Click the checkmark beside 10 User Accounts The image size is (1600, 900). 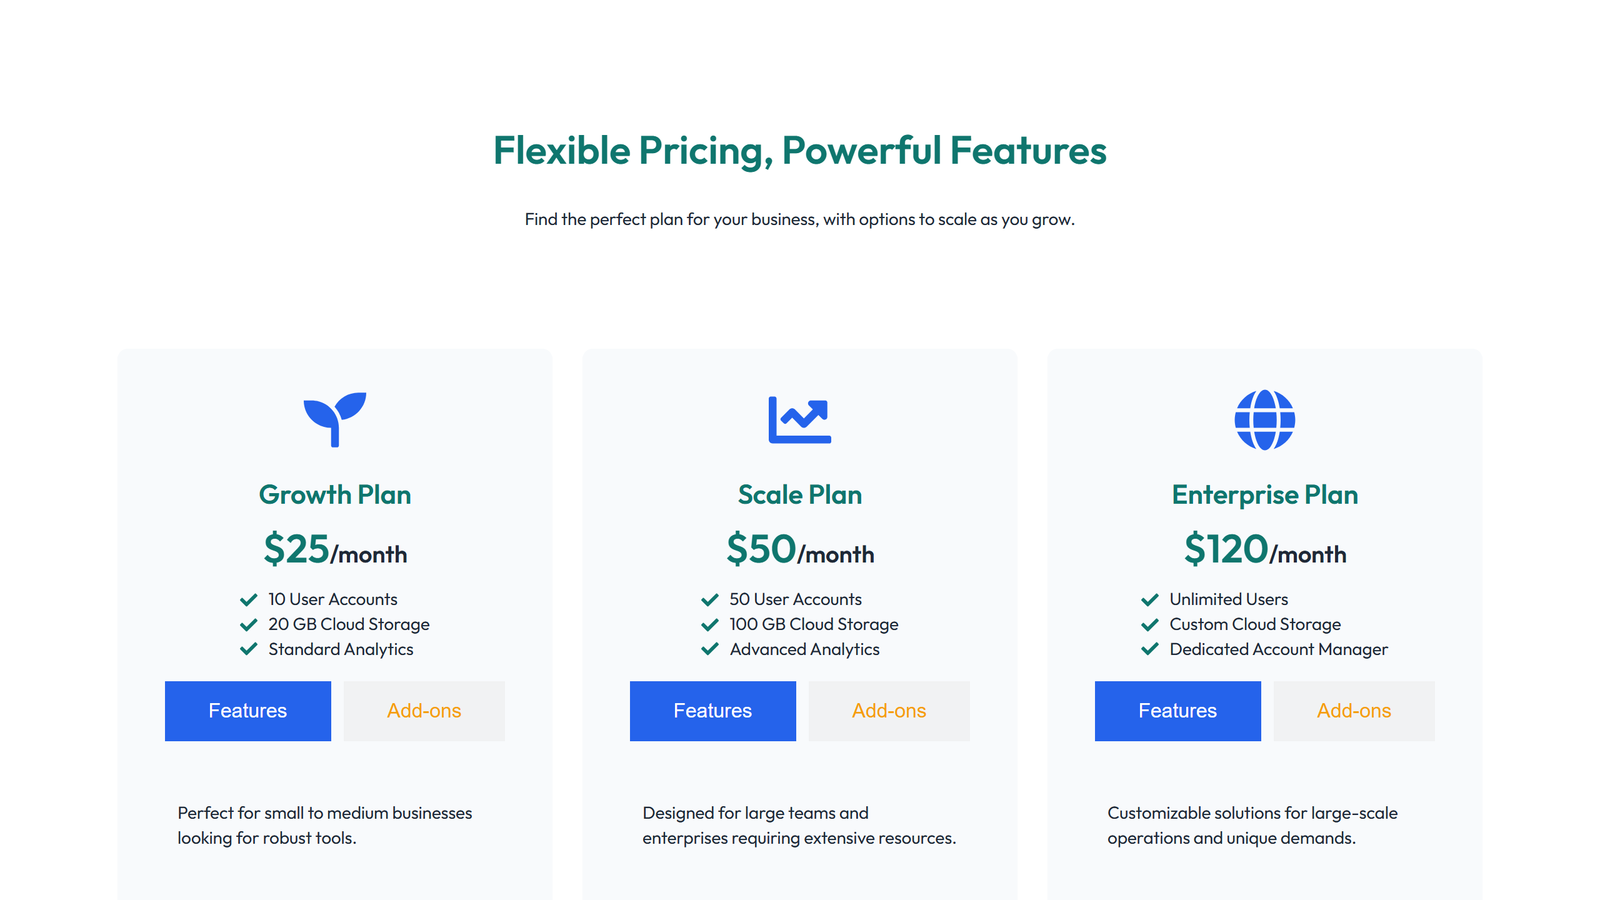[249, 599]
